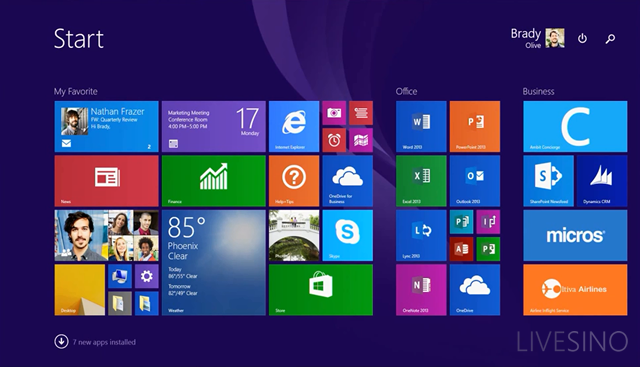The image size is (640, 367).
Task: Open the Camera small tile
Action: point(334,113)
